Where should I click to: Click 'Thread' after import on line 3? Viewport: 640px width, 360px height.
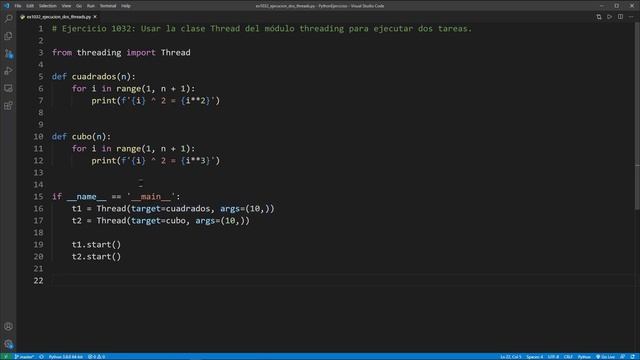click(176, 52)
